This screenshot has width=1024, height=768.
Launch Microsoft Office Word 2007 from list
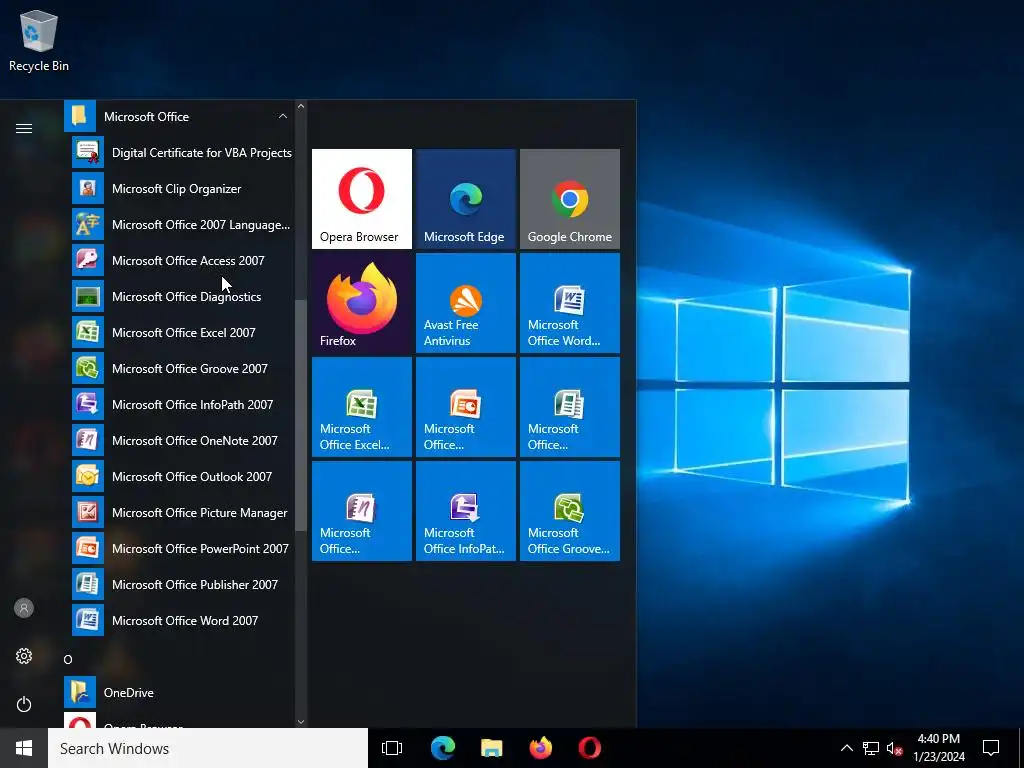(182, 620)
